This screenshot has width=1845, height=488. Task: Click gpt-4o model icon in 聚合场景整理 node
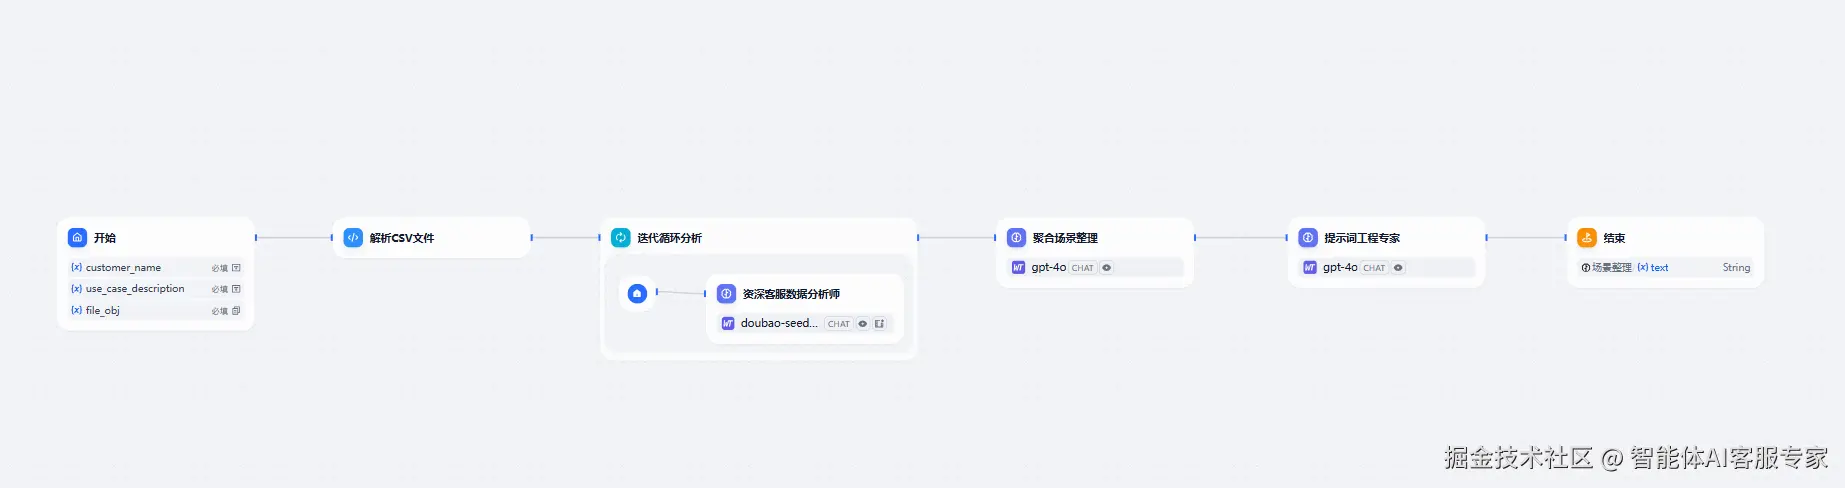tap(1019, 268)
